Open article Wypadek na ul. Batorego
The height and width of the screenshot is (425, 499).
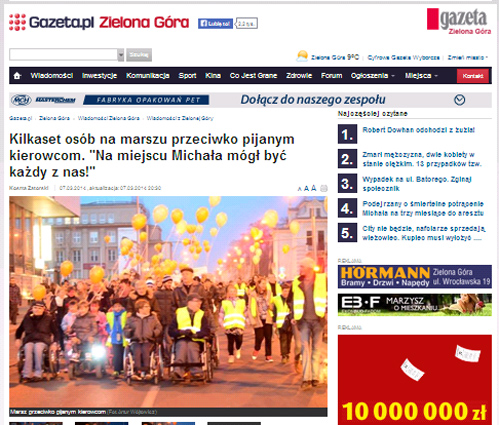[417, 184]
